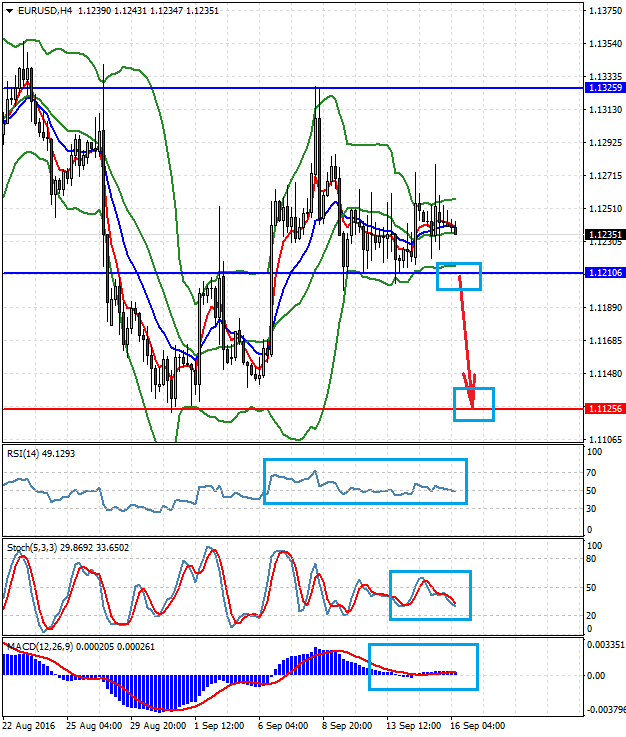Viewport: 626px width, 737px height.
Task: Click the 1.12106 support price label
Action: pyautogui.click(x=603, y=273)
